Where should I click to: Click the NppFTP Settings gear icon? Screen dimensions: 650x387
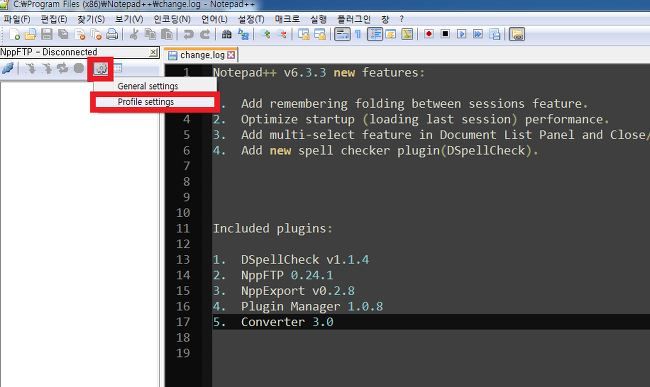coord(100,69)
